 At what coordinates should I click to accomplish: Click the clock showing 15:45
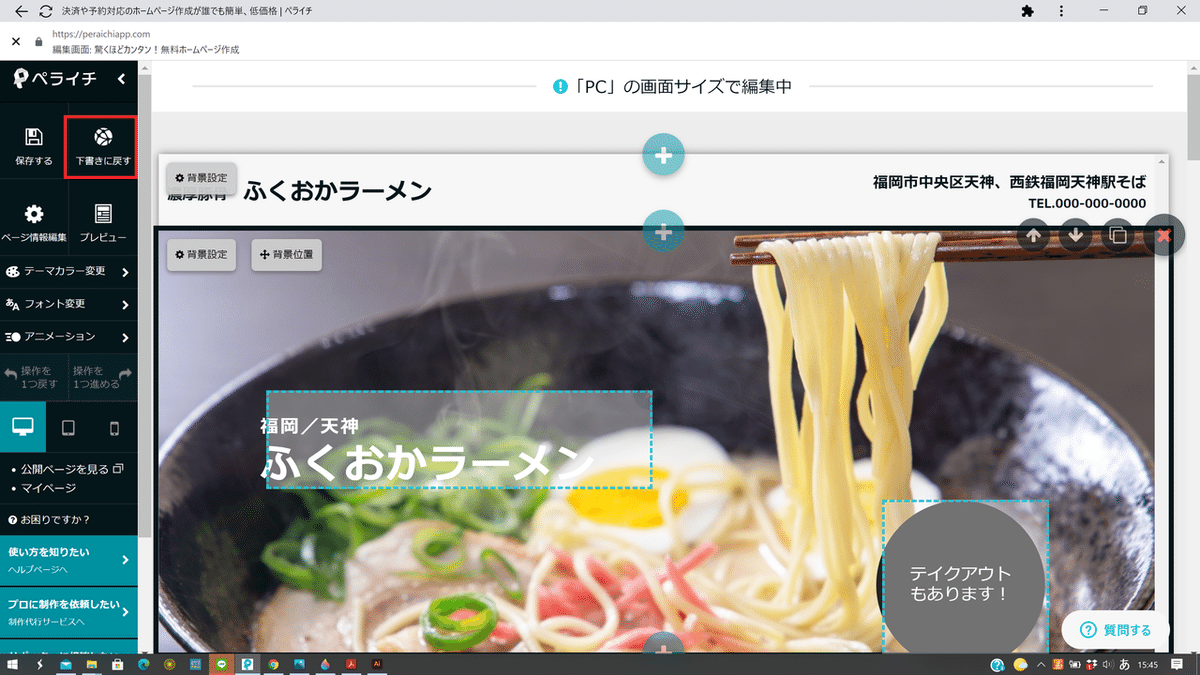[1148, 664]
